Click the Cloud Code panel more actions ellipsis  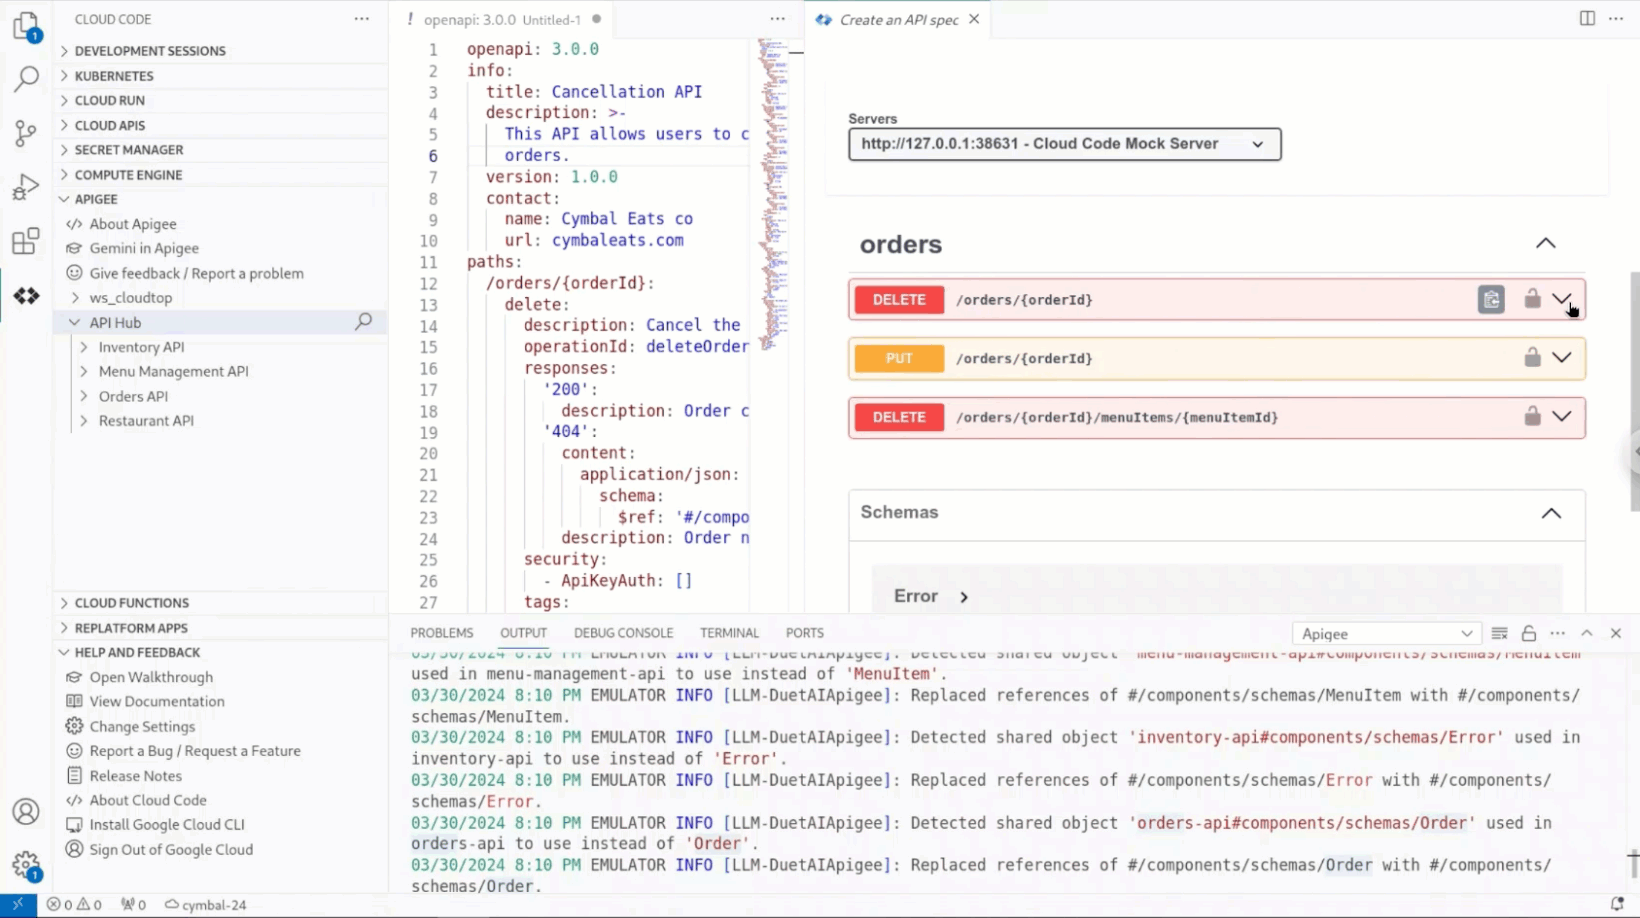pos(362,19)
